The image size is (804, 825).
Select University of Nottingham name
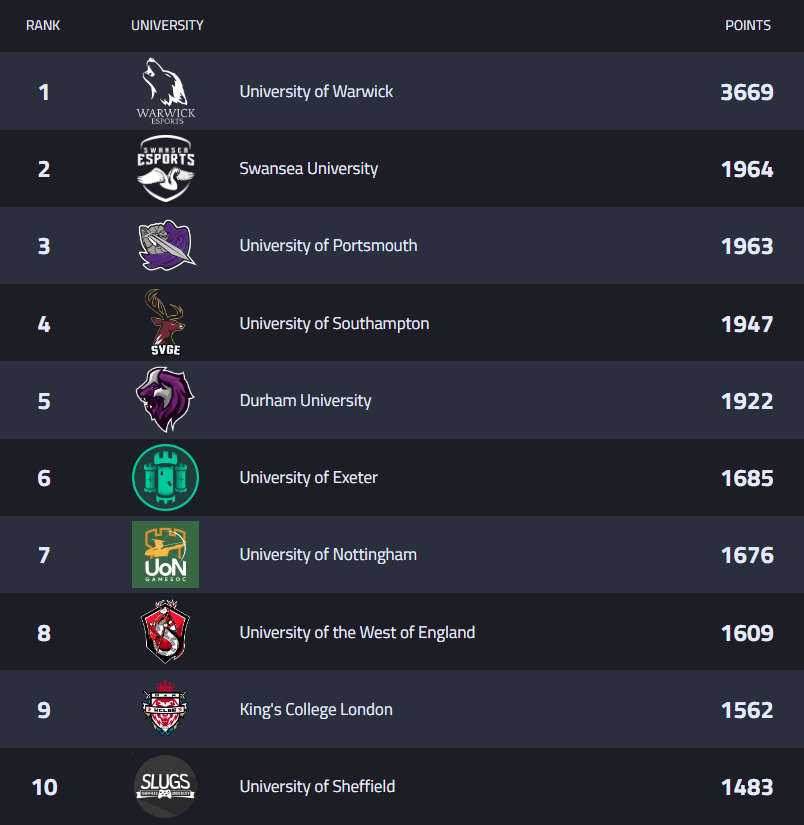pos(328,554)
